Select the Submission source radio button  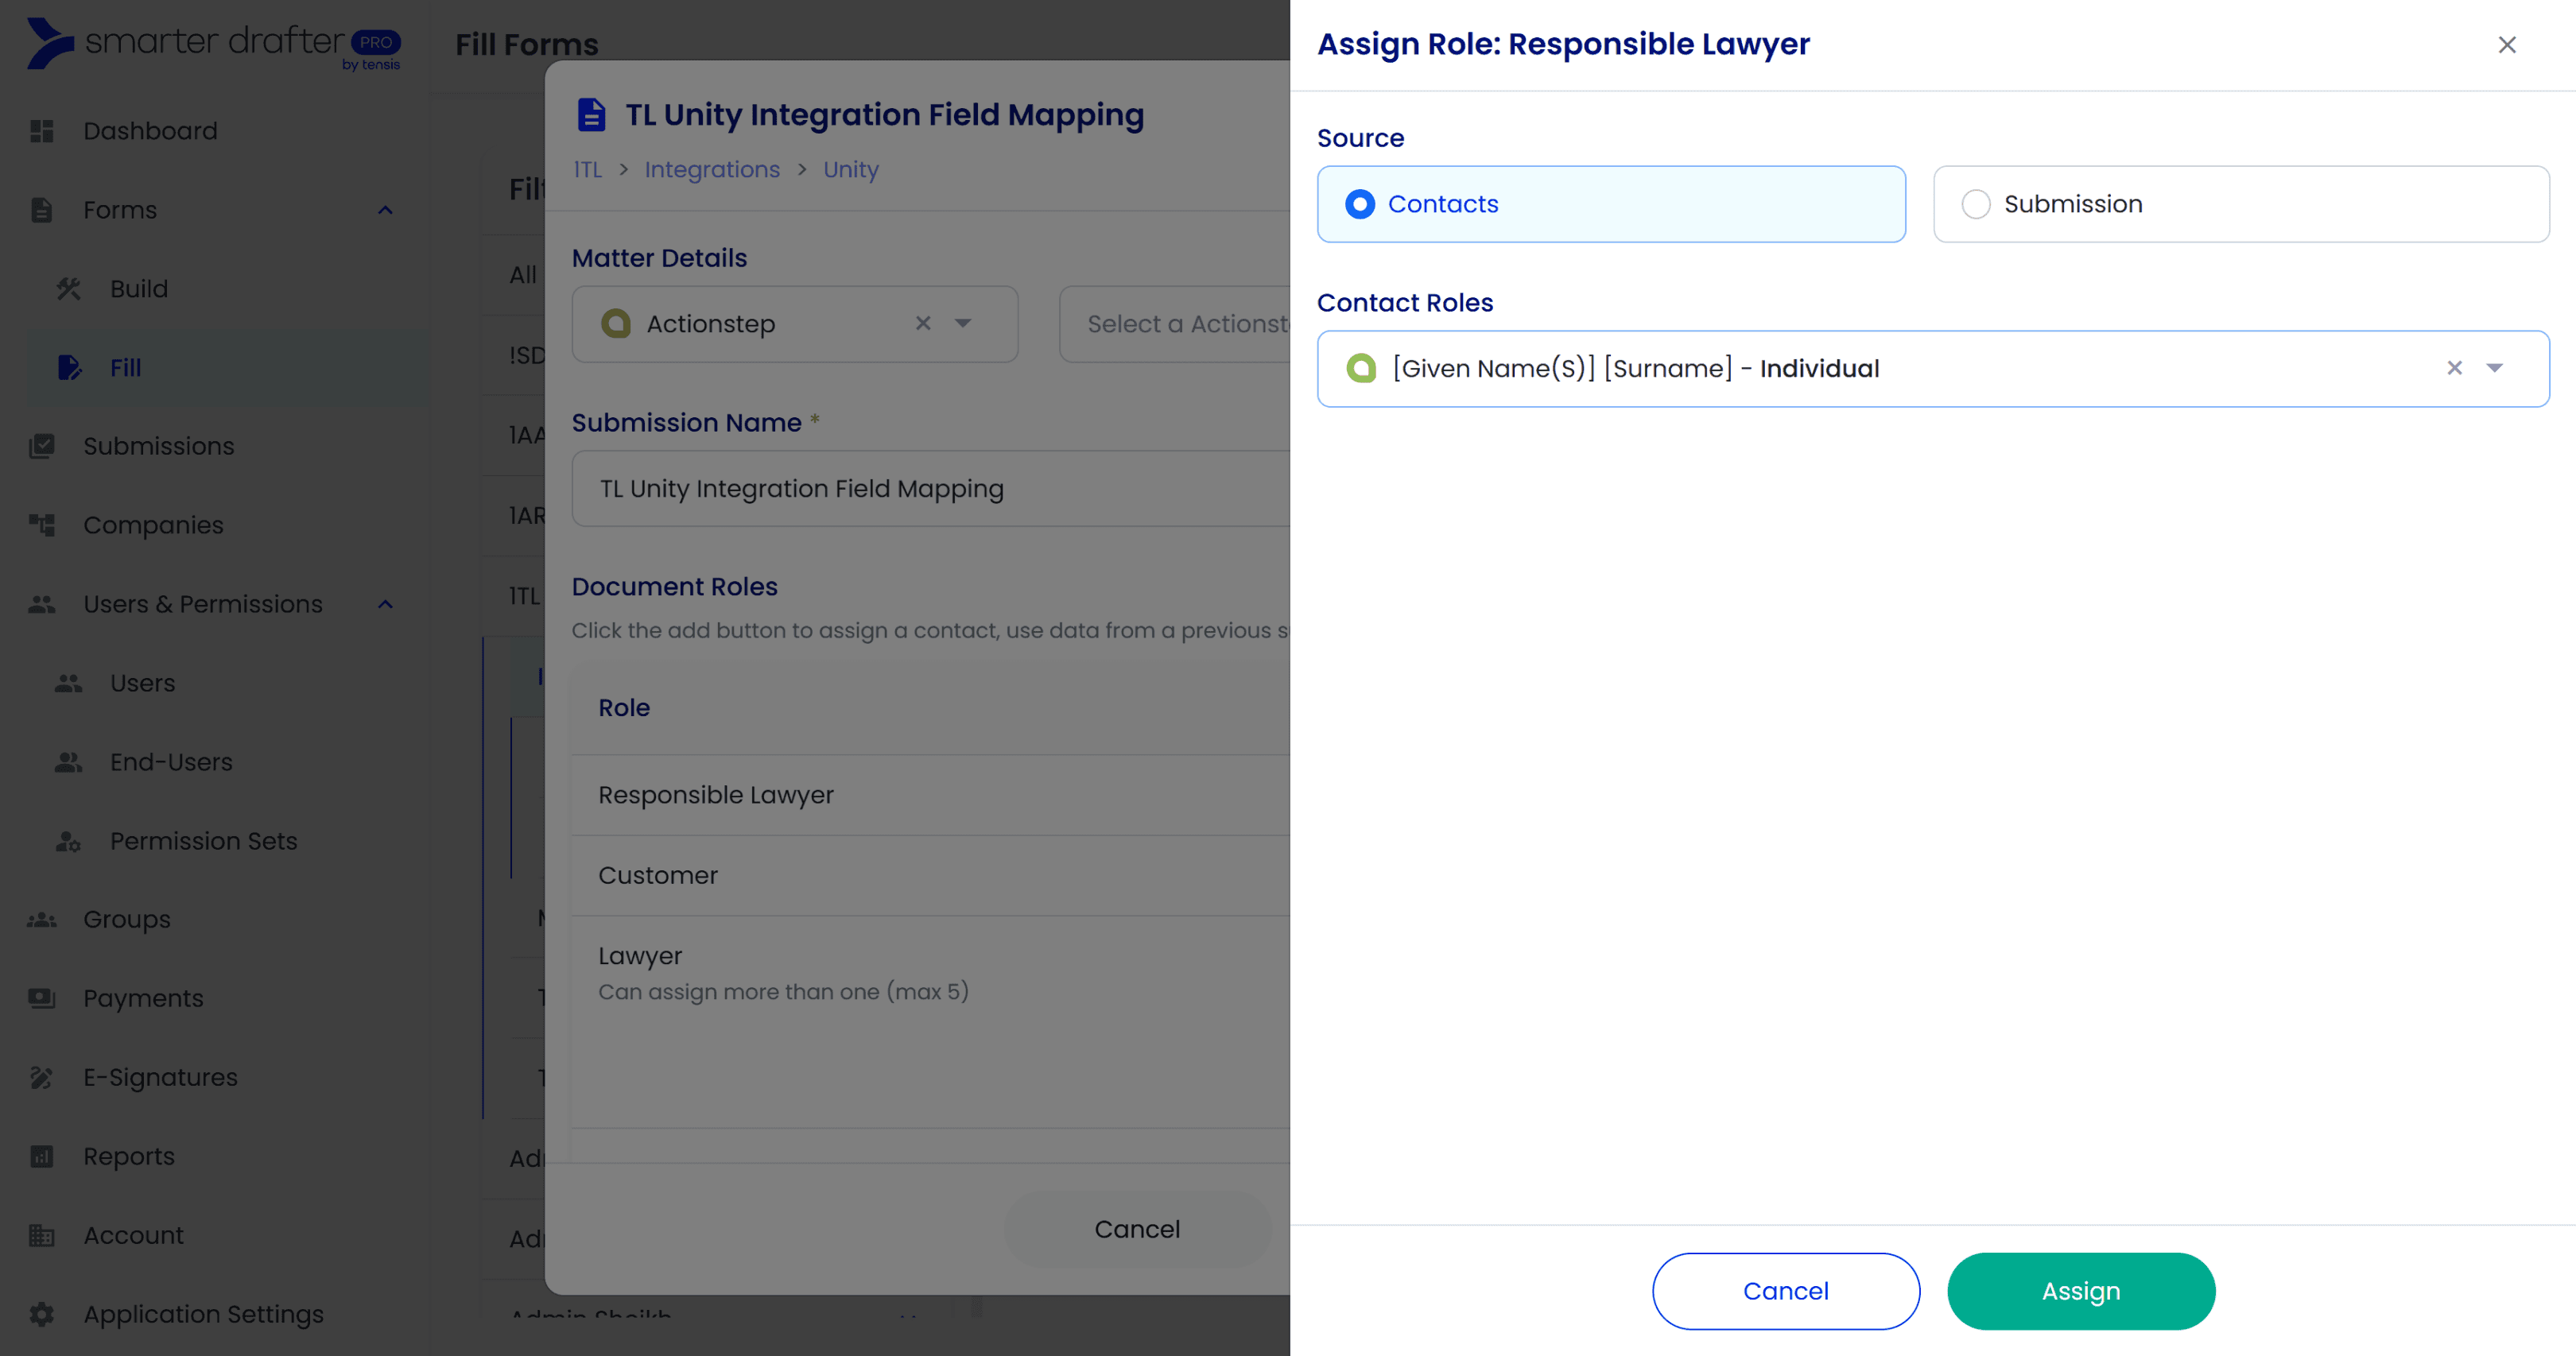[x=1976, y=204]
